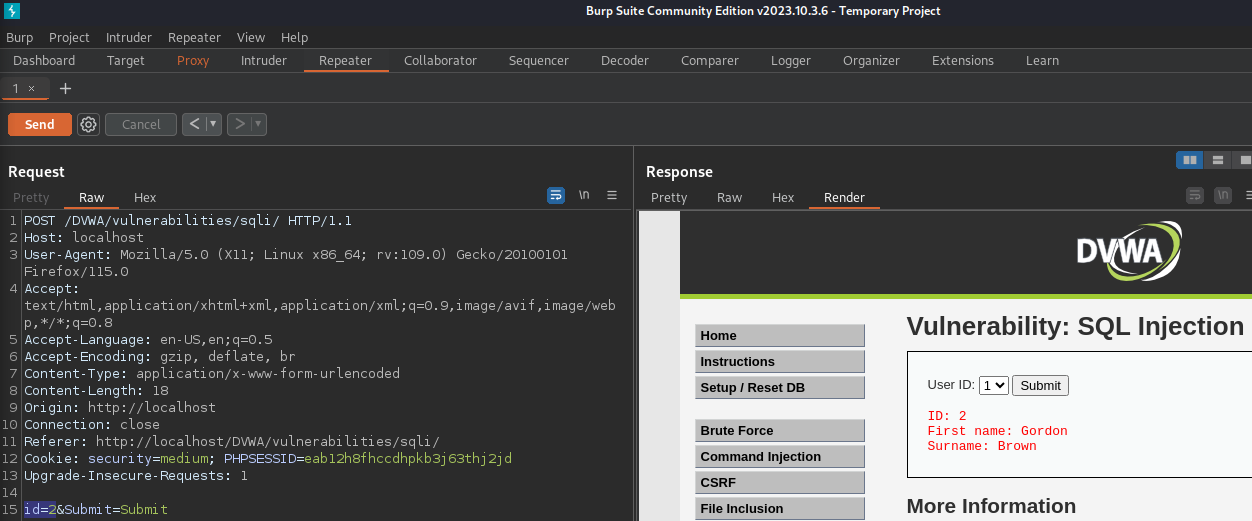Switch to the Extensions tab

pyautogui.click(x=963, y=60)
